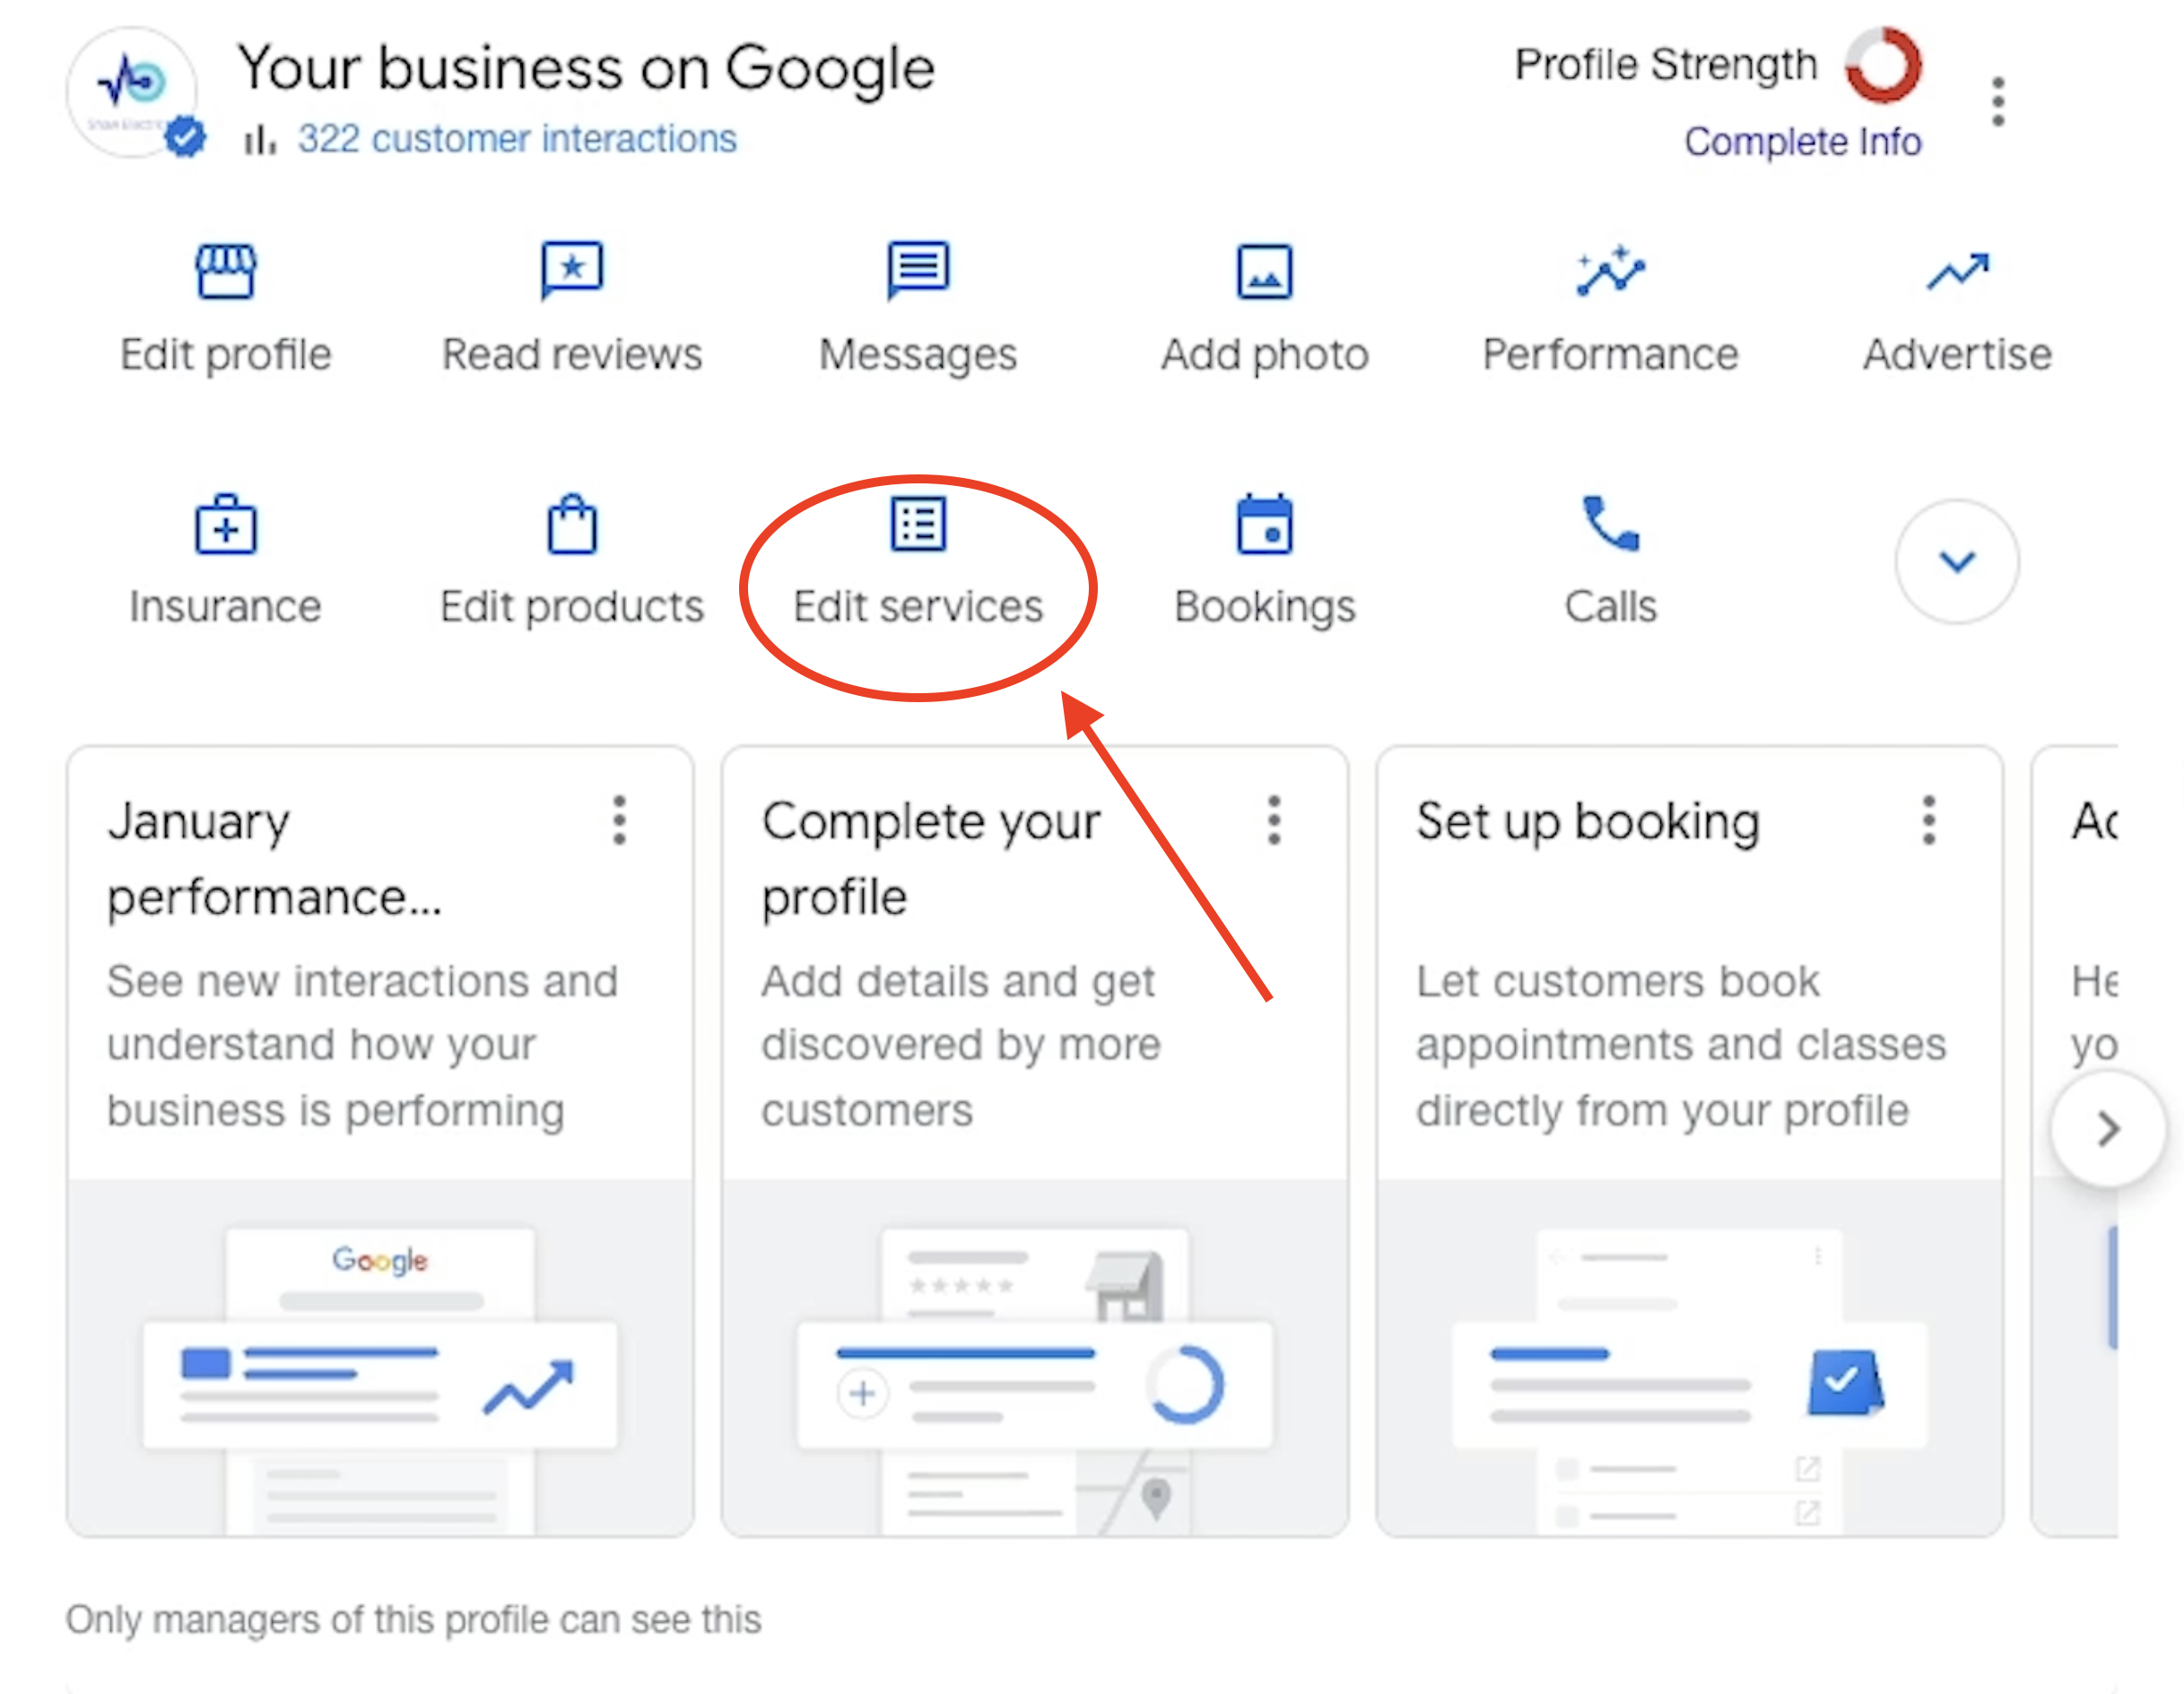
Task: Click the Calls phone icon
Action: (x=1610, y=524)
